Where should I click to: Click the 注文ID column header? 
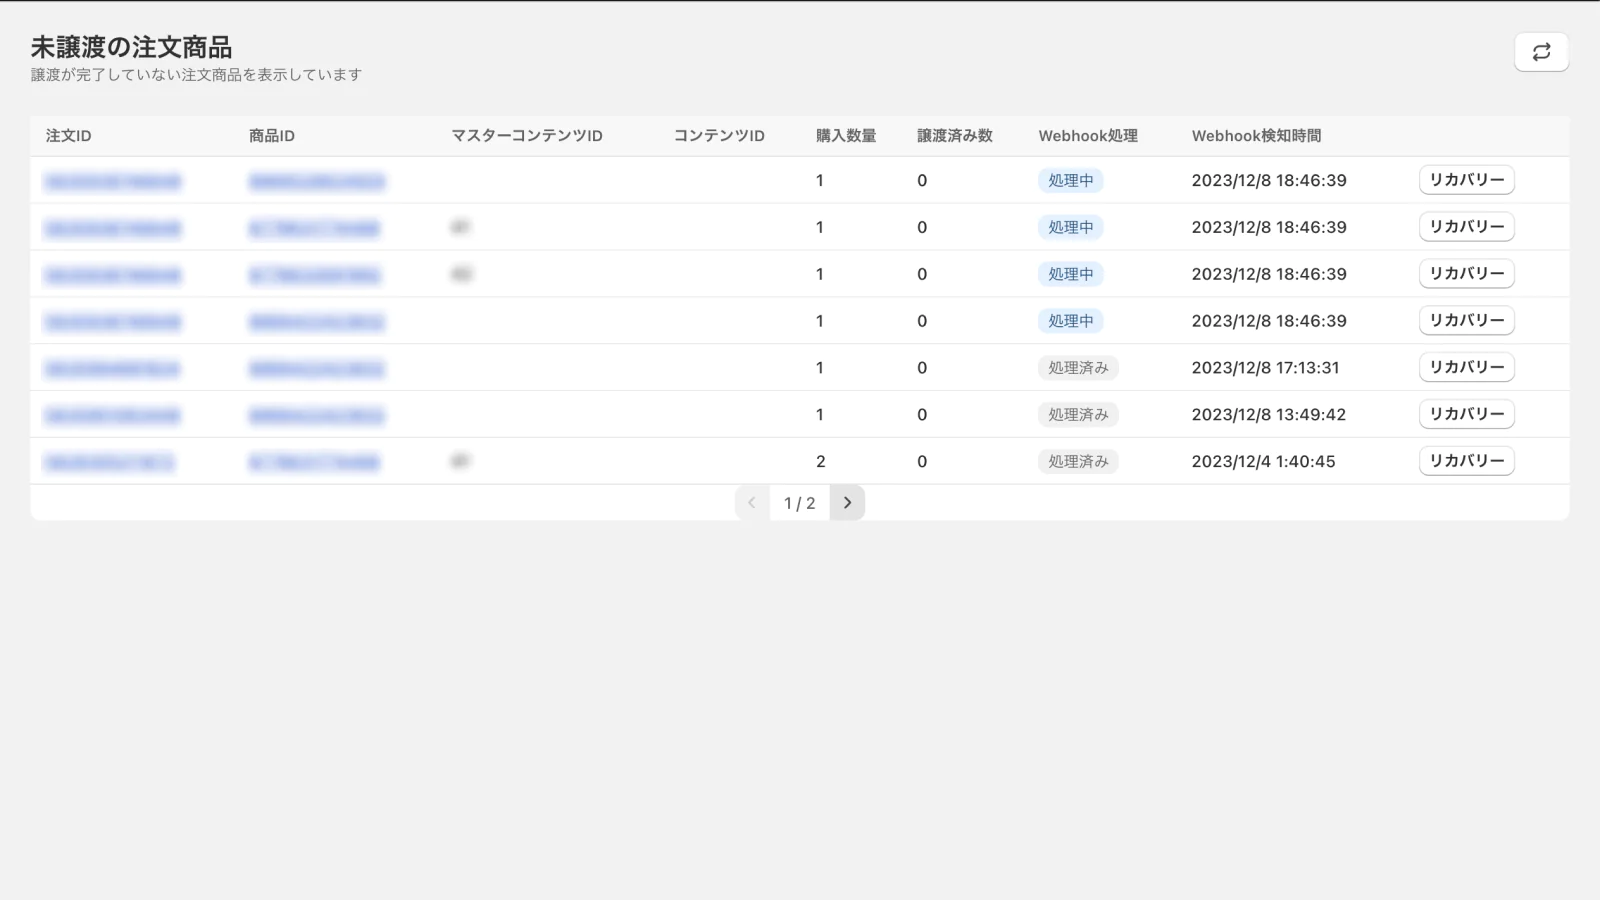pyautogui.click(x=68, y=136)
